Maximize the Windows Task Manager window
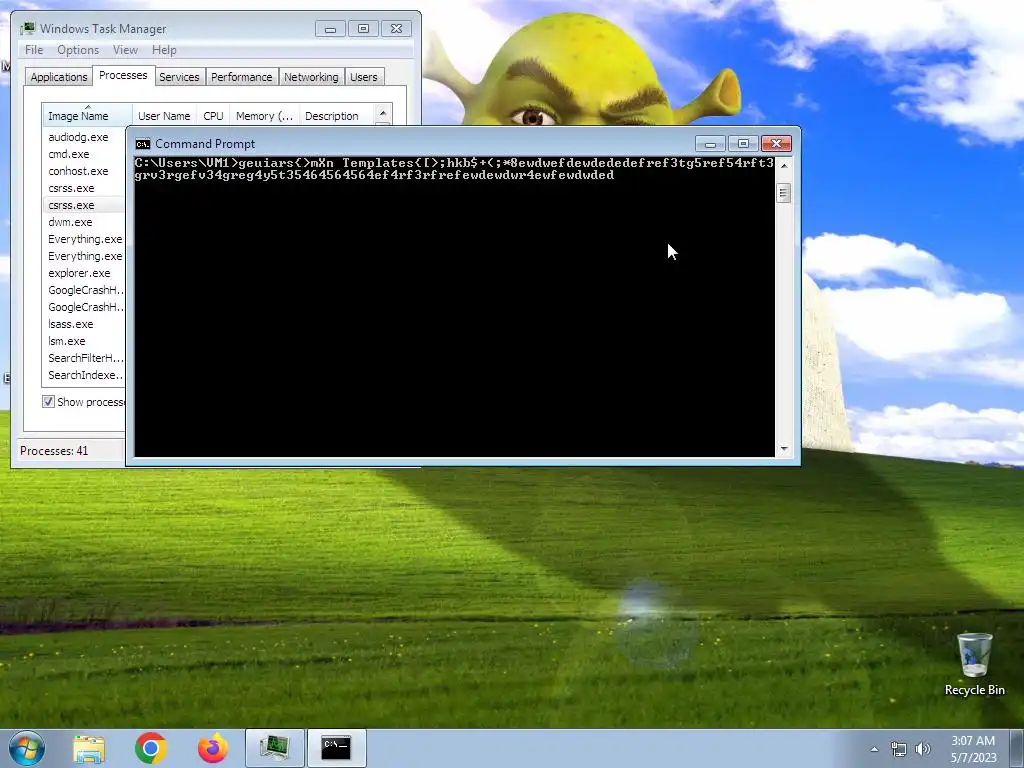1024x768 pixels. [x=363, y=29]
